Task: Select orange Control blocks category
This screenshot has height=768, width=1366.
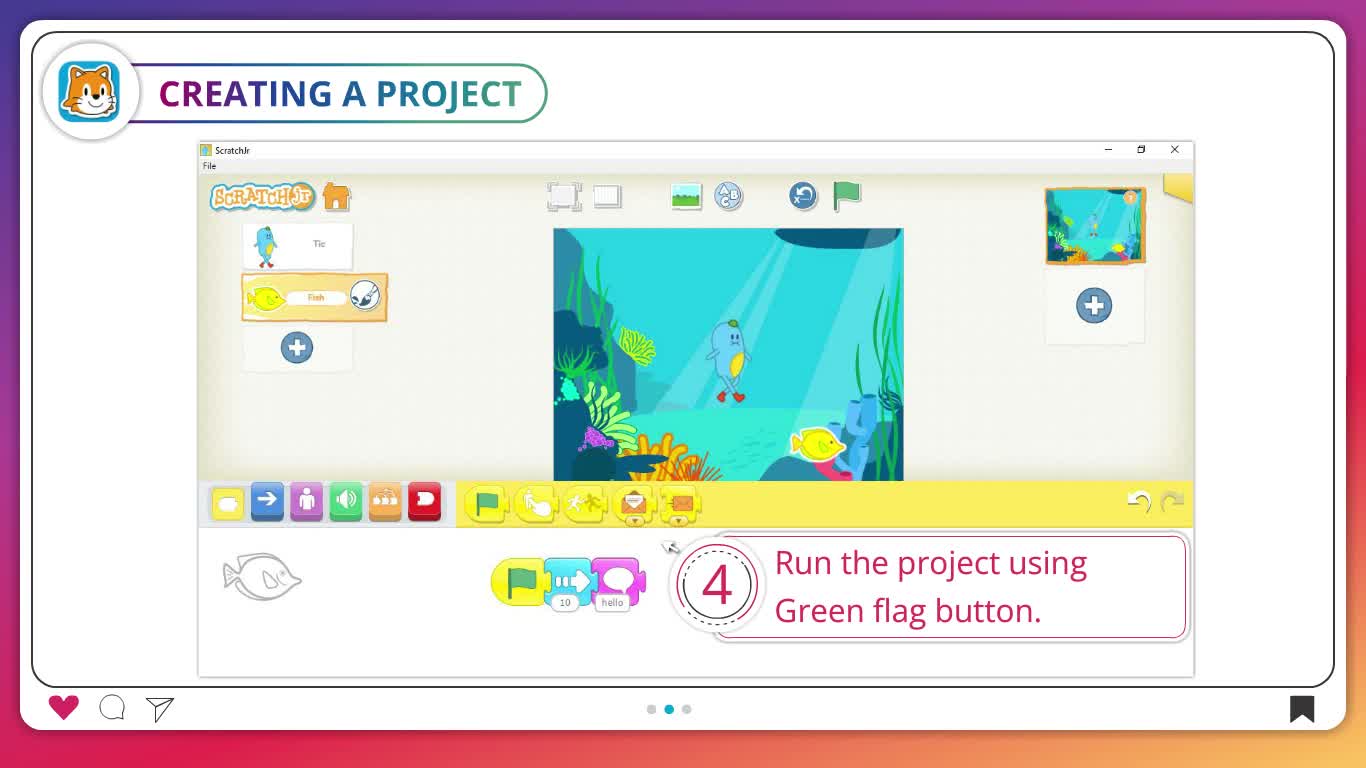Action: 385,501
